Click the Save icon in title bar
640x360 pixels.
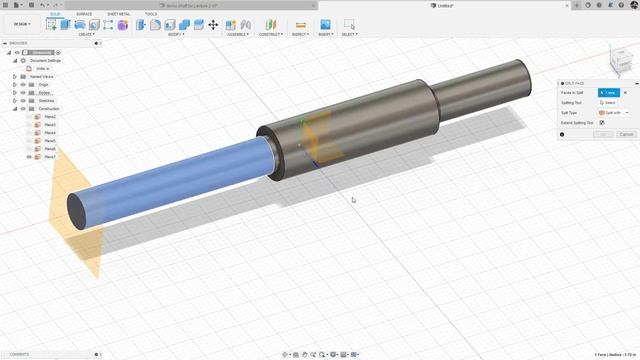(31, 5)
